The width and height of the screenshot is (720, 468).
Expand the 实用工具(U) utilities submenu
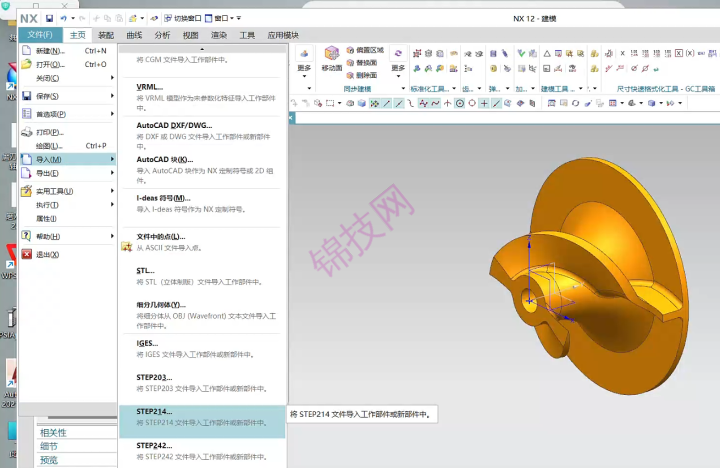68,191
